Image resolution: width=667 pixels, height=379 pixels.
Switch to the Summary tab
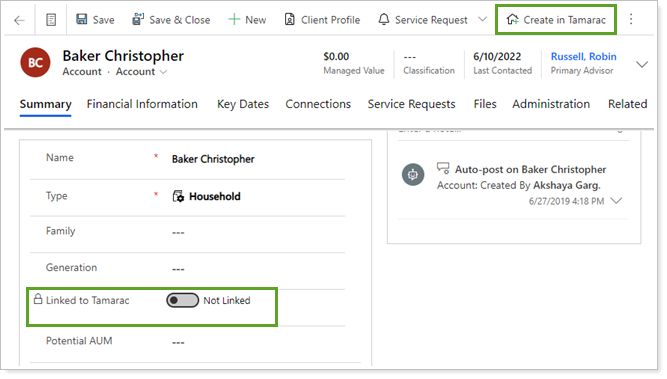(46, 104)
